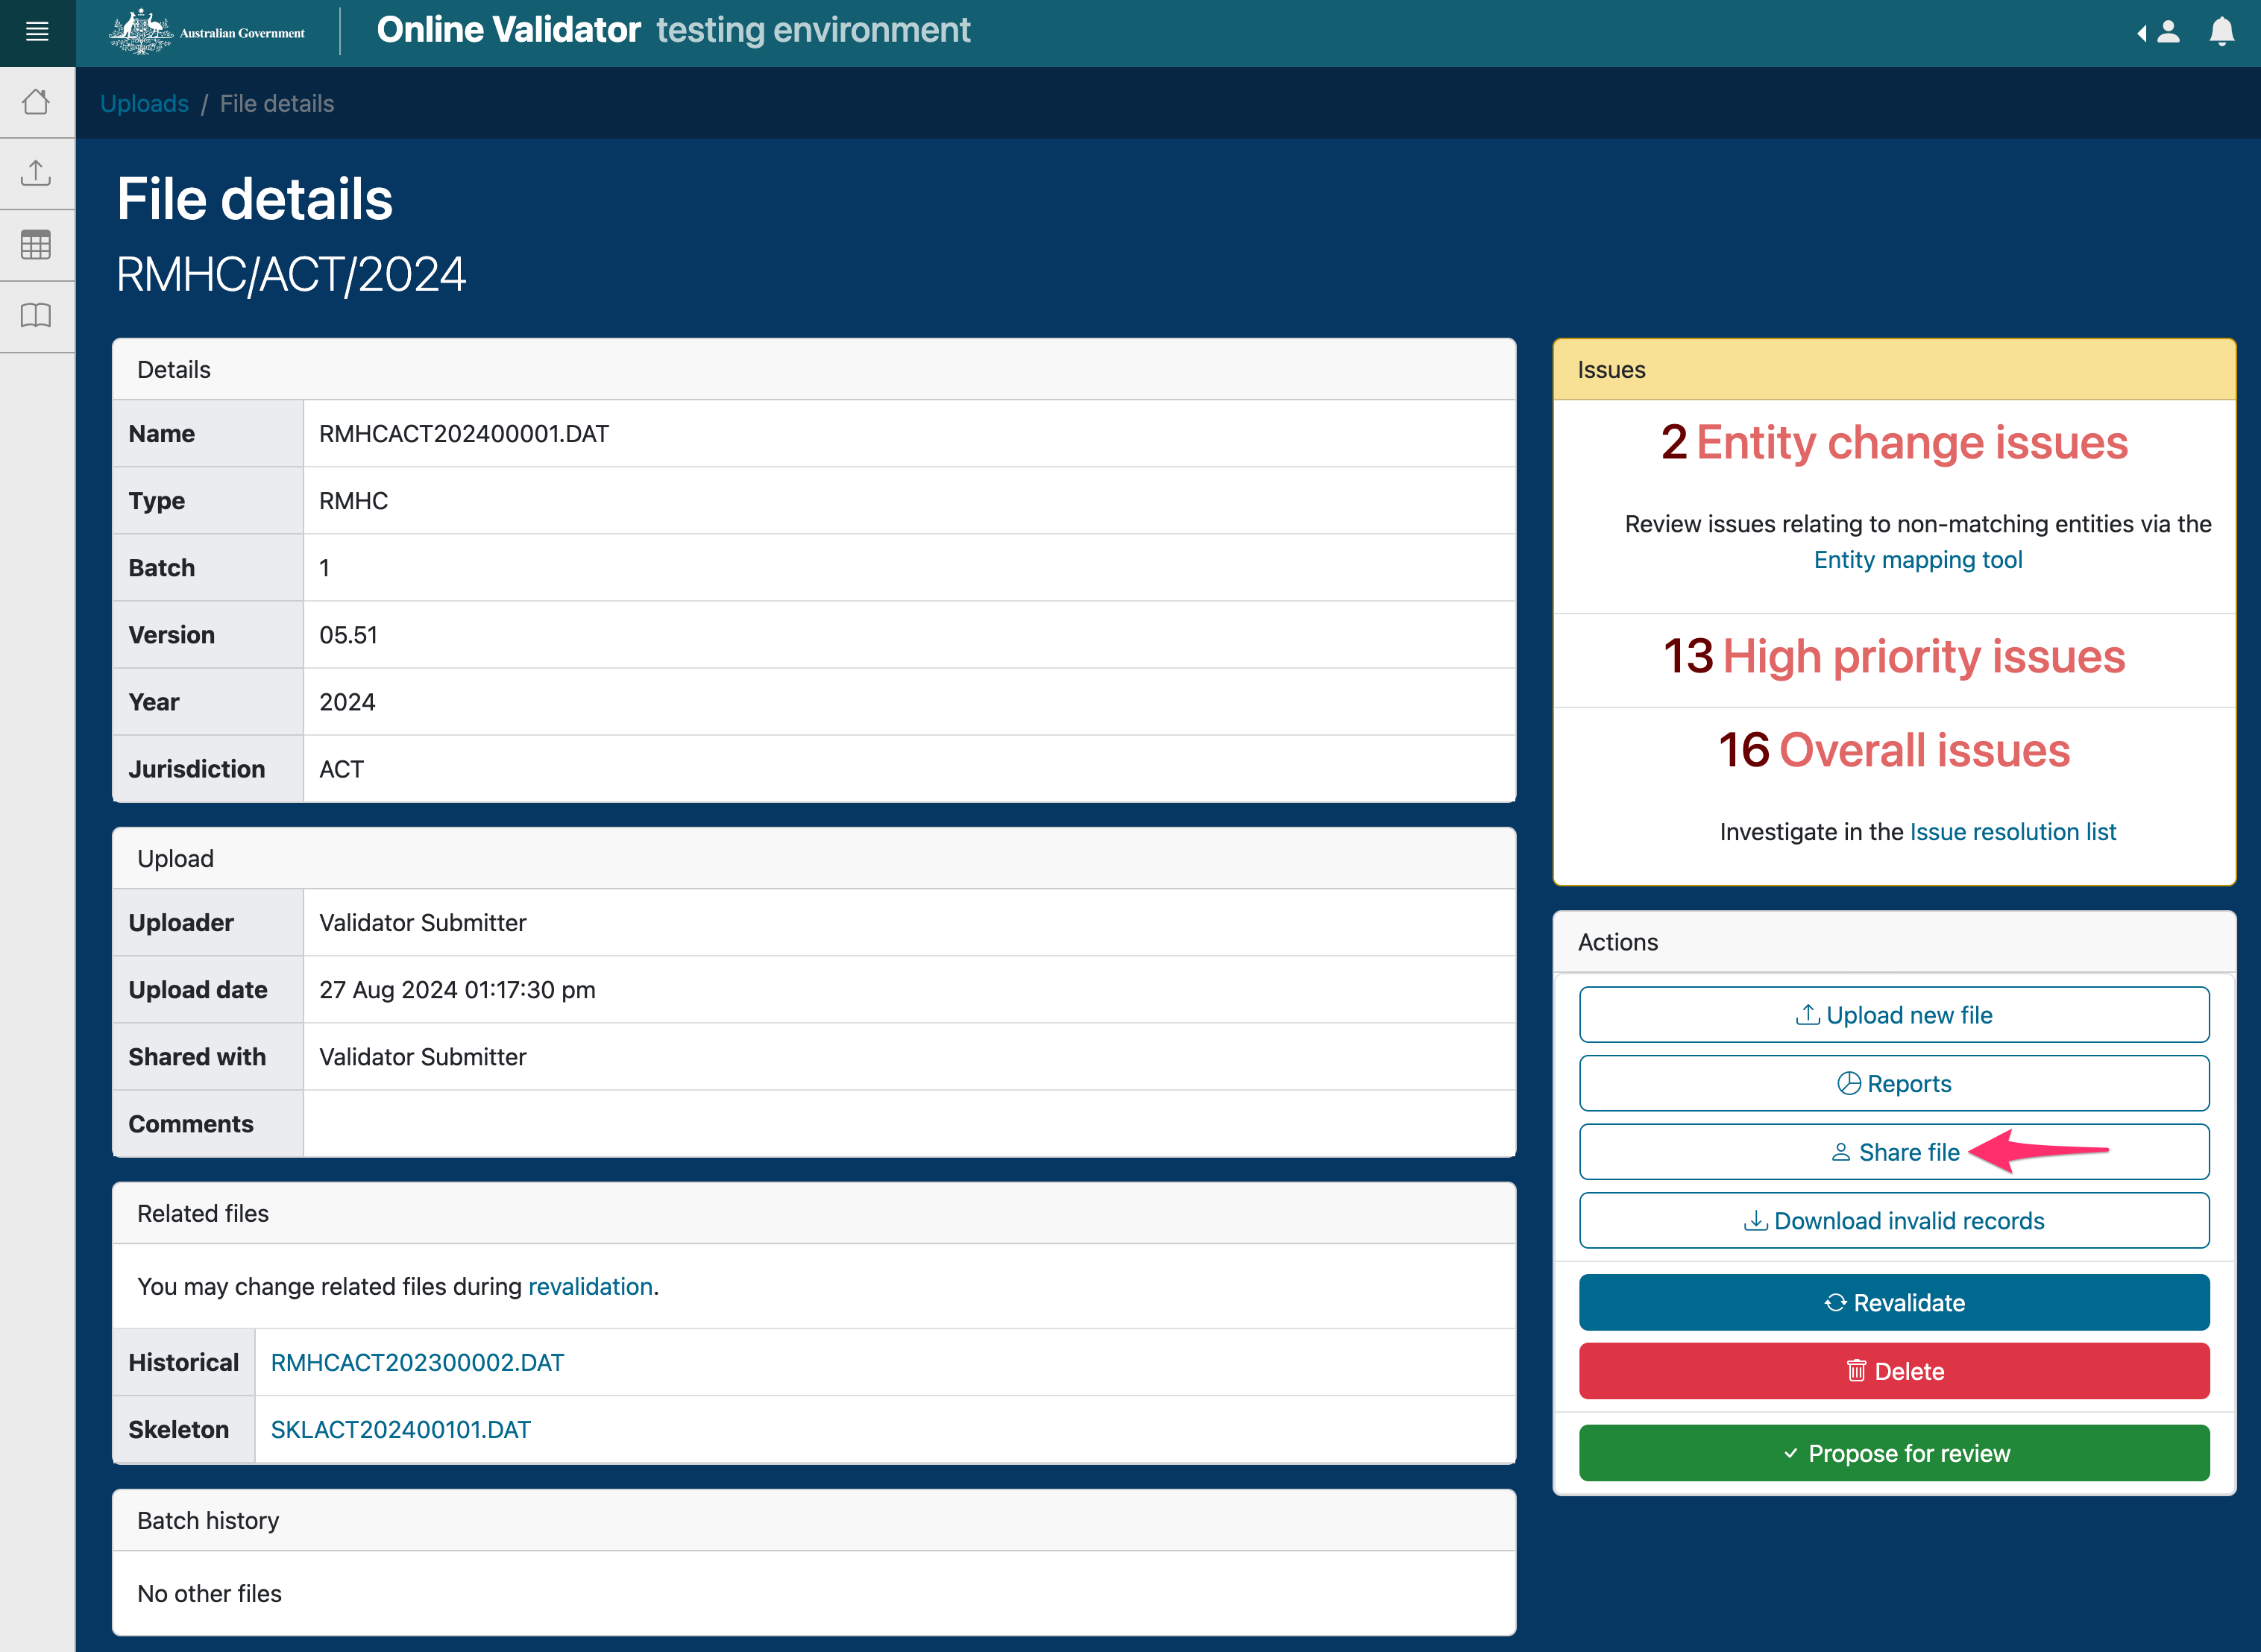
Task: Open skeleton file SKLACT202400101.DAT
Action: tap(400, 1430)
